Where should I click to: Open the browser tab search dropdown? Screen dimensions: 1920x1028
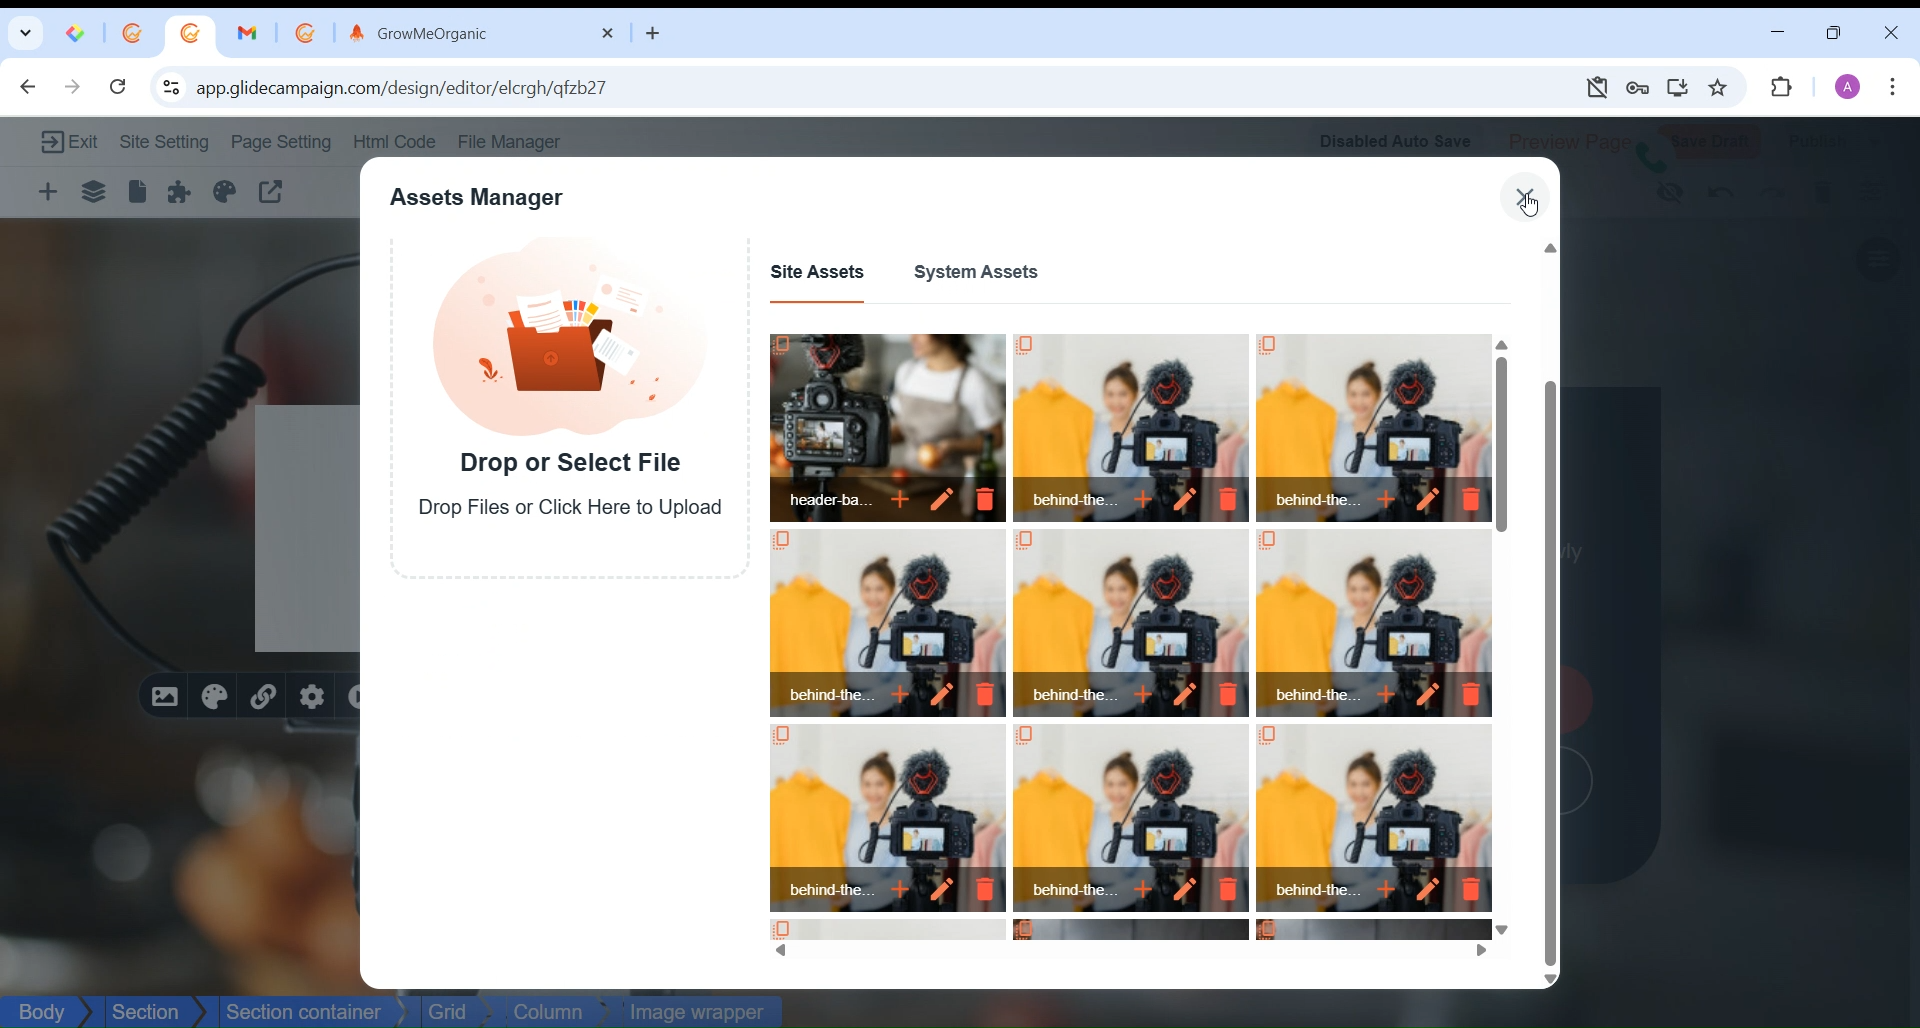(x=26, y=33)
